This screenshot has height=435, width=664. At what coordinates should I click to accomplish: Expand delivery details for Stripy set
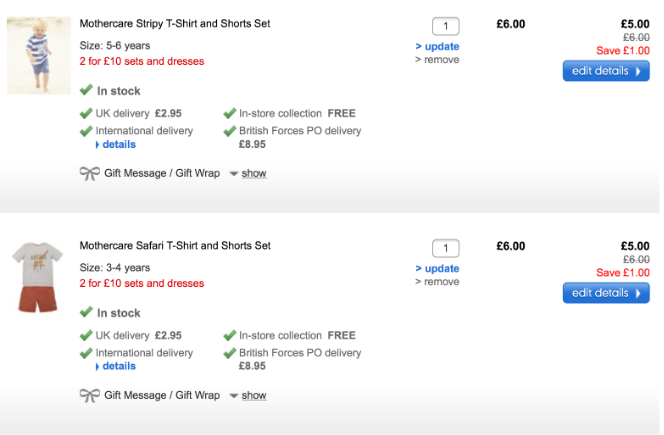pyautogui.click(x=118, y=145)
